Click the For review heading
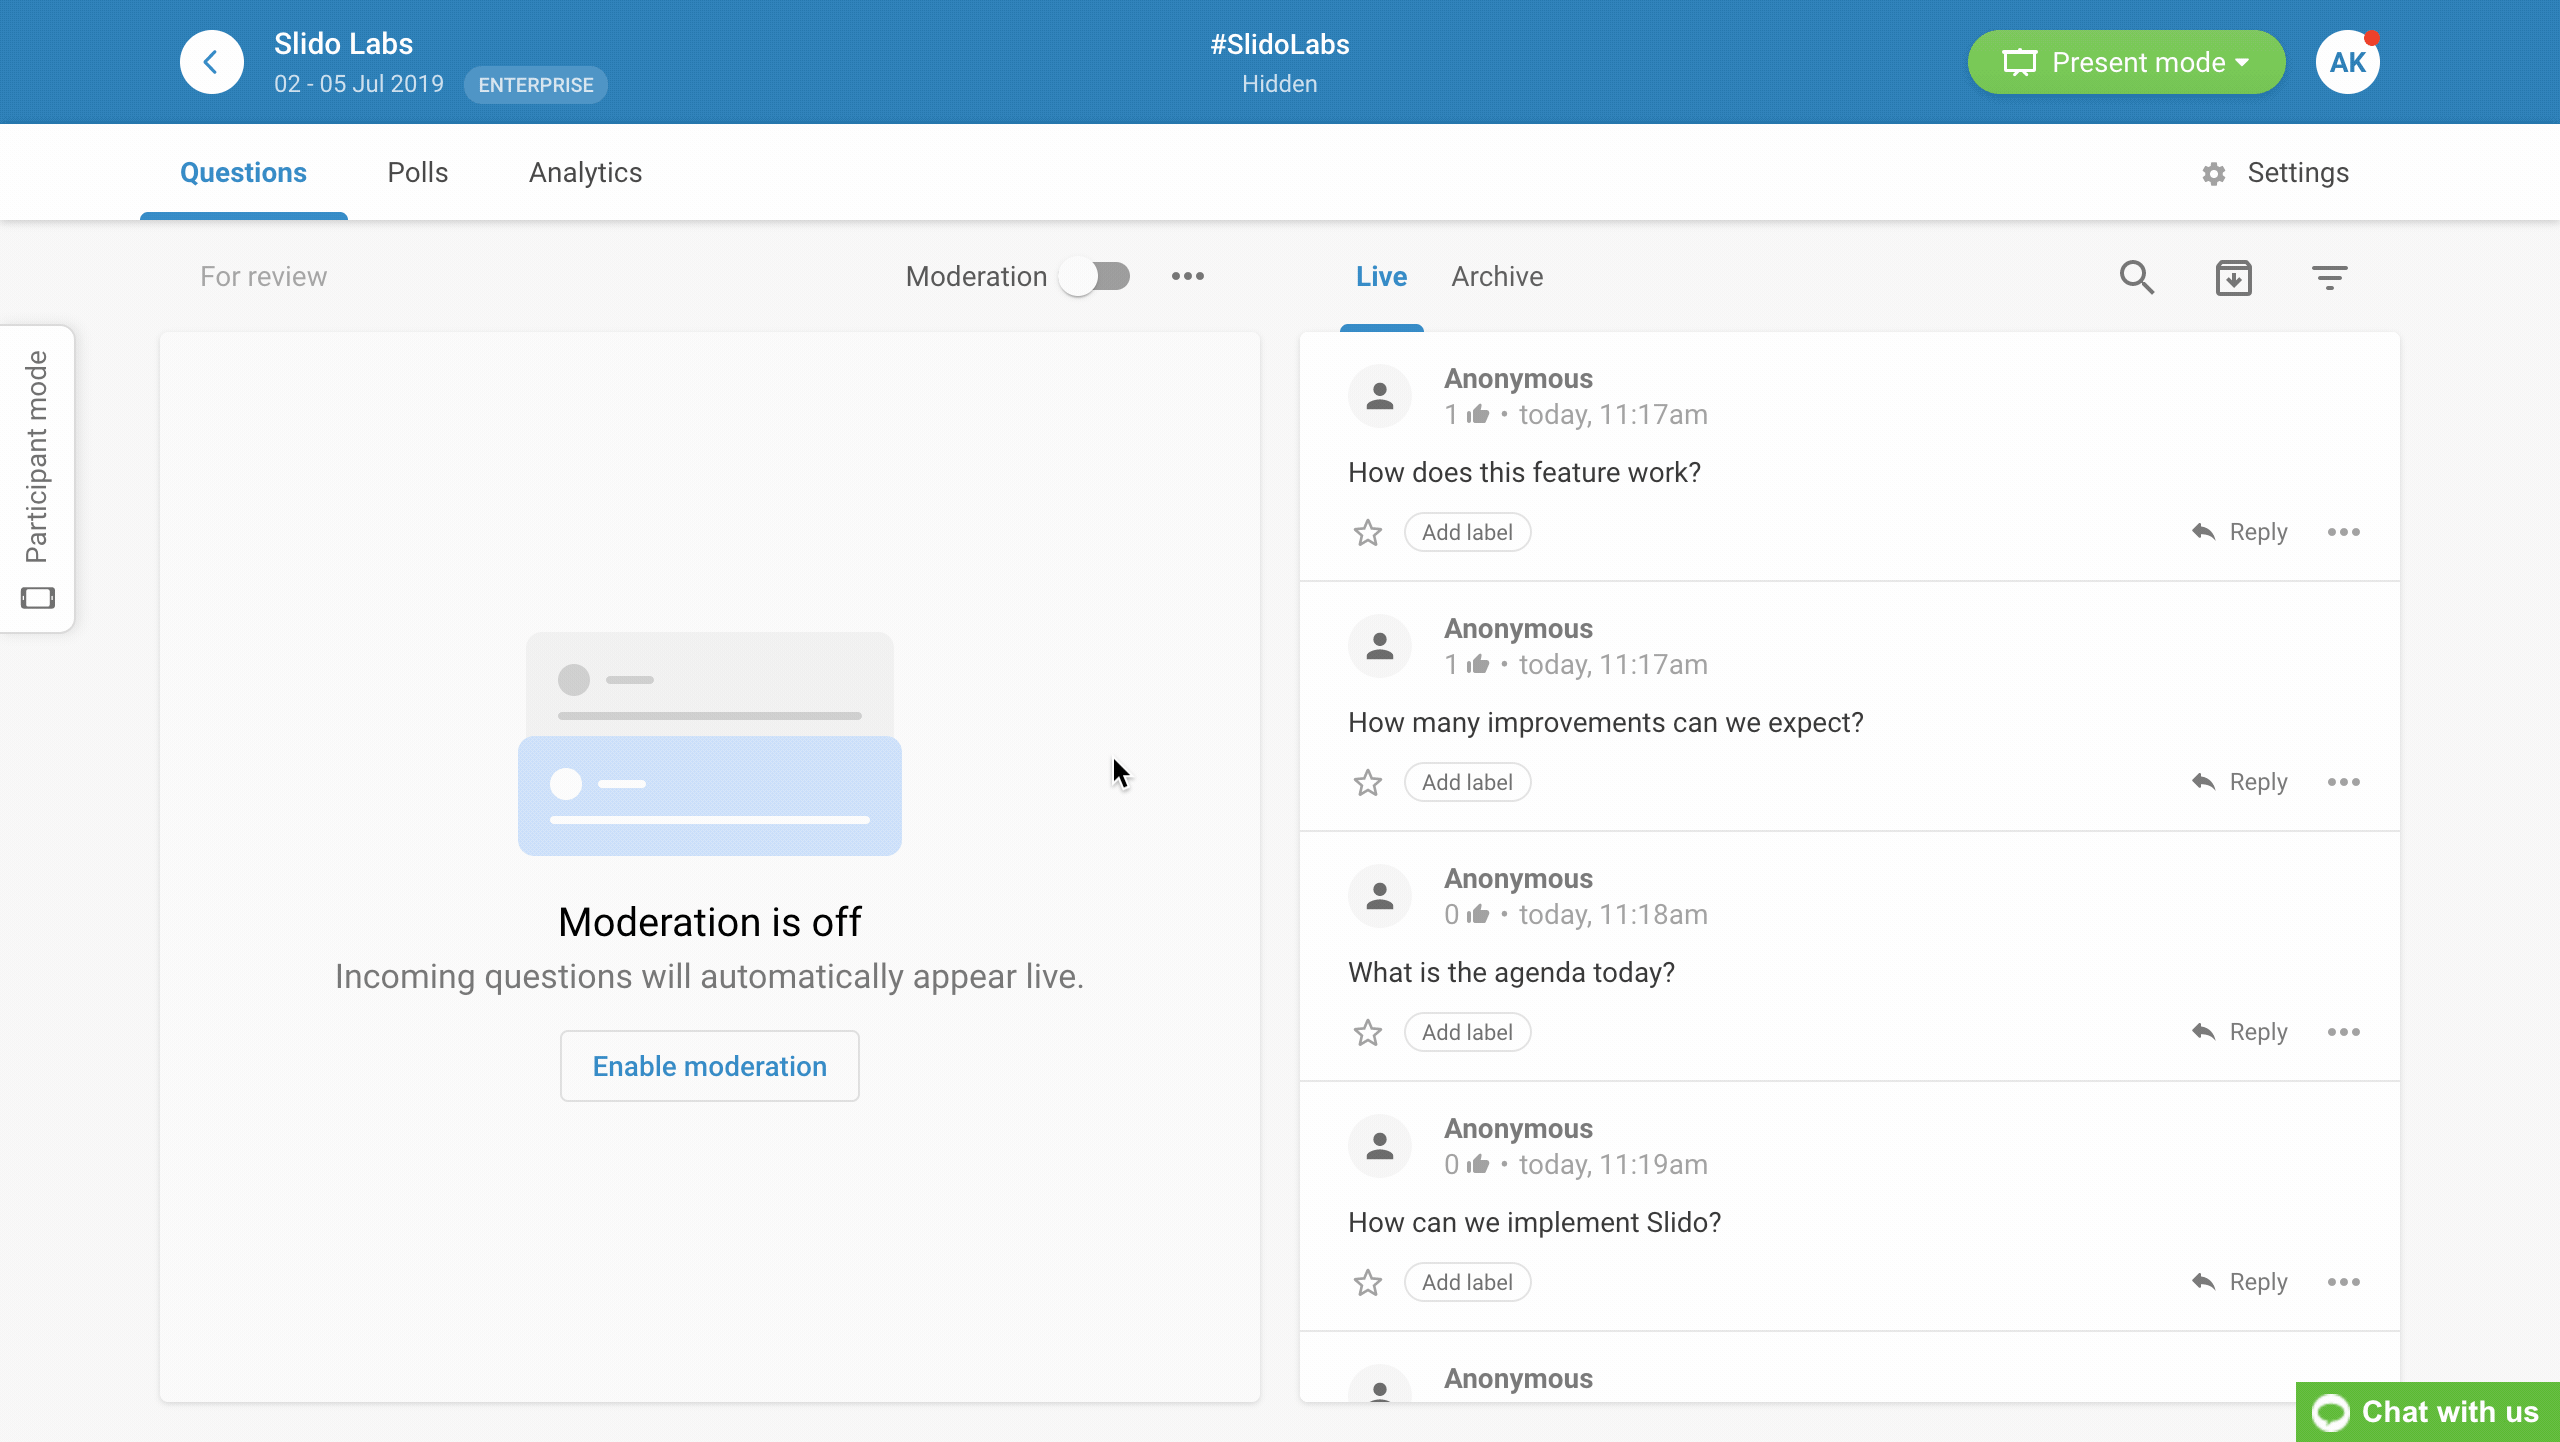The height and width of the screenshot is (1442, 2560). 263,277
